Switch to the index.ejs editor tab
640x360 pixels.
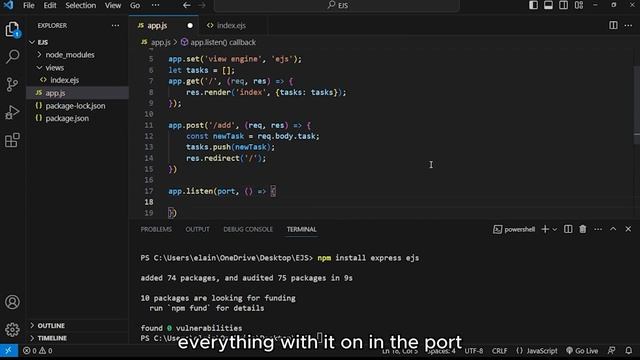(231, 25)
